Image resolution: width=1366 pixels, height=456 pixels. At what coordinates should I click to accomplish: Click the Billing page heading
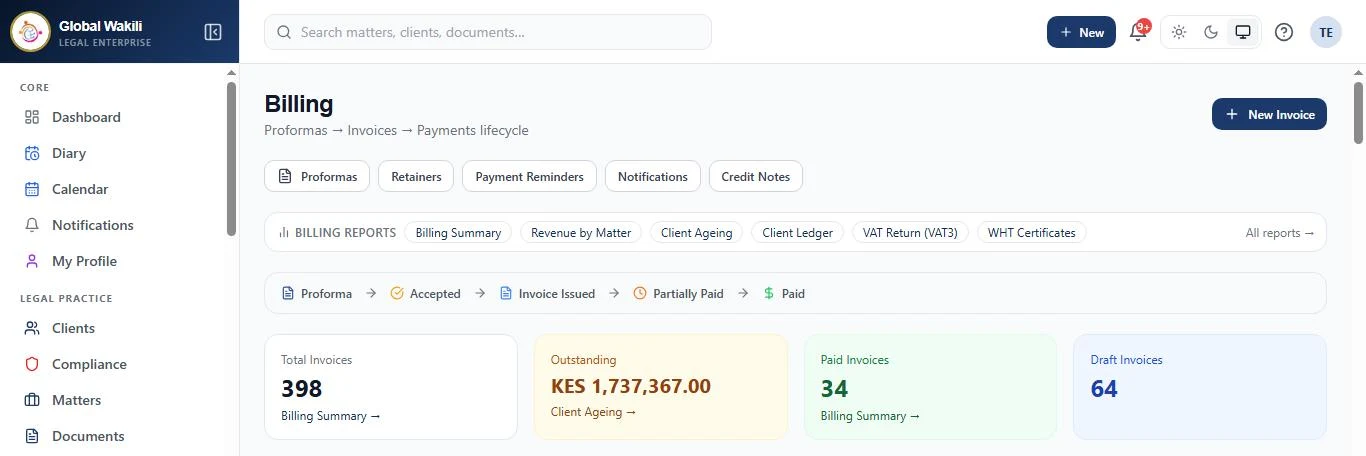click(x=299, y=104)
